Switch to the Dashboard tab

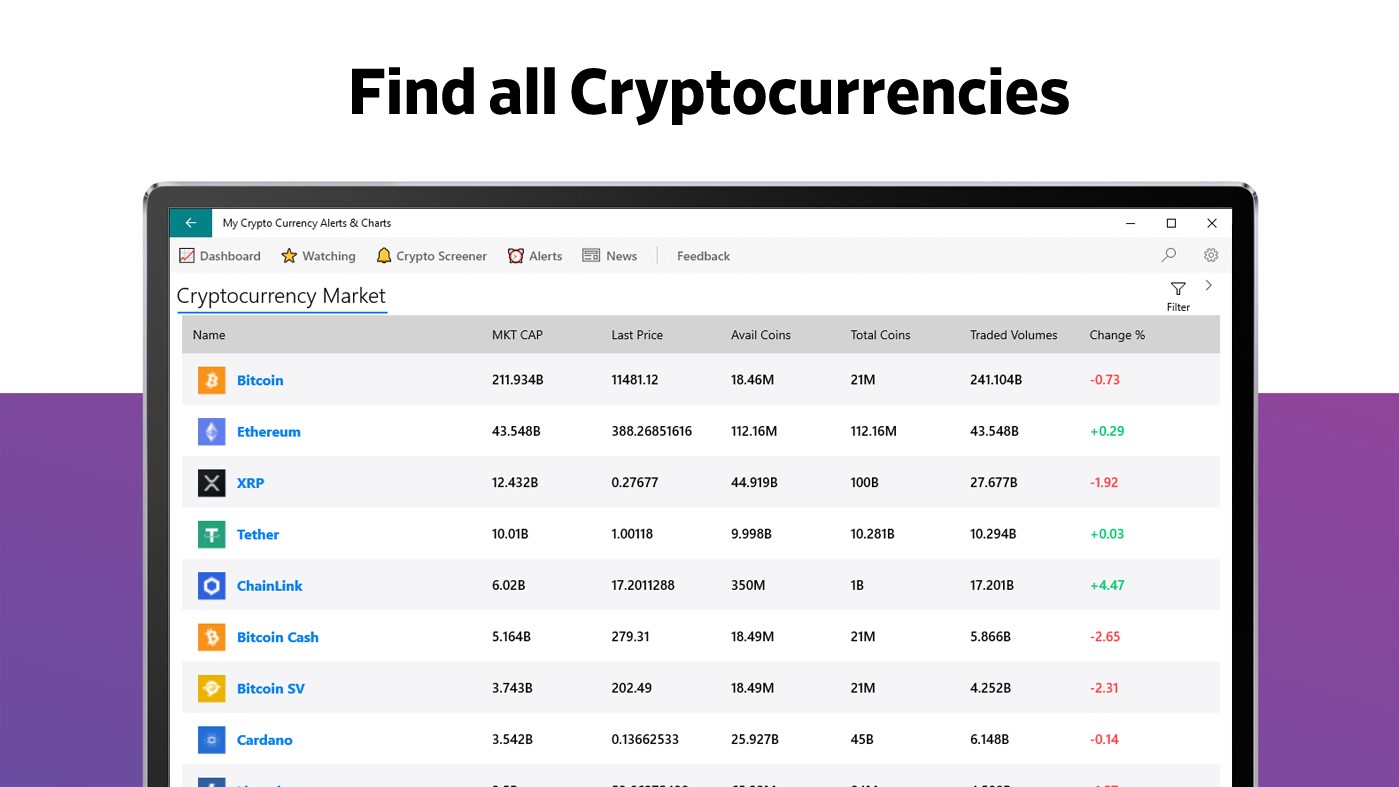click(x=220, y=256)
